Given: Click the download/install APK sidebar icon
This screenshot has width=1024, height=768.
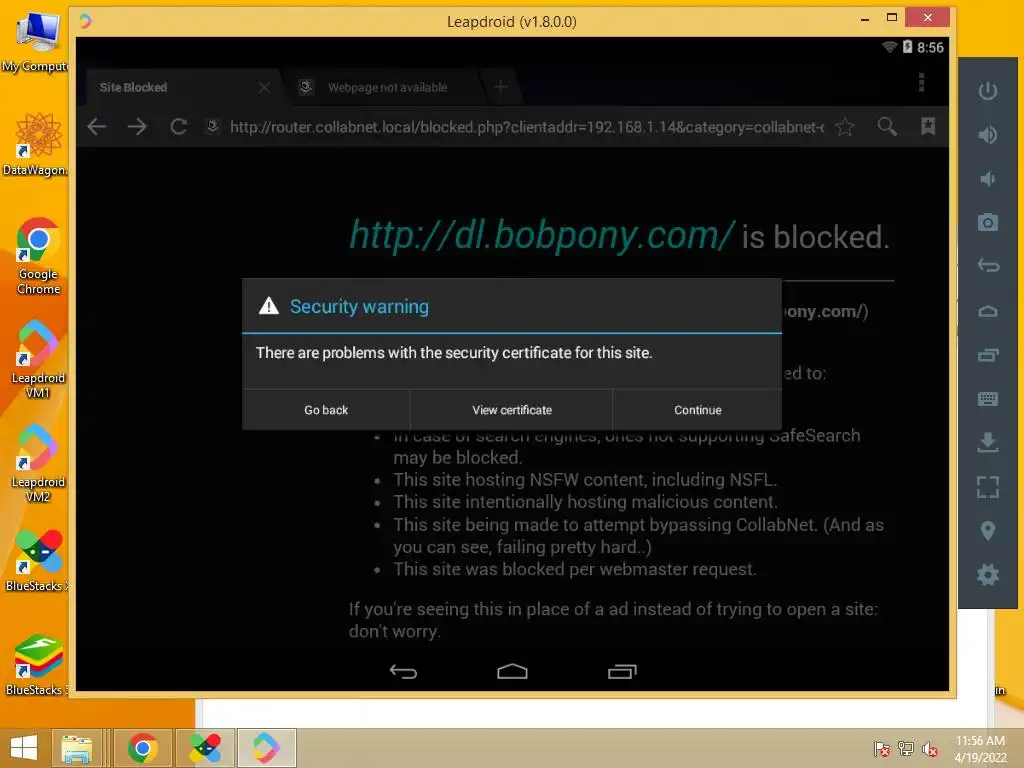Looking at the screenshot, I should pyautogui.click(x=987, y=442).
